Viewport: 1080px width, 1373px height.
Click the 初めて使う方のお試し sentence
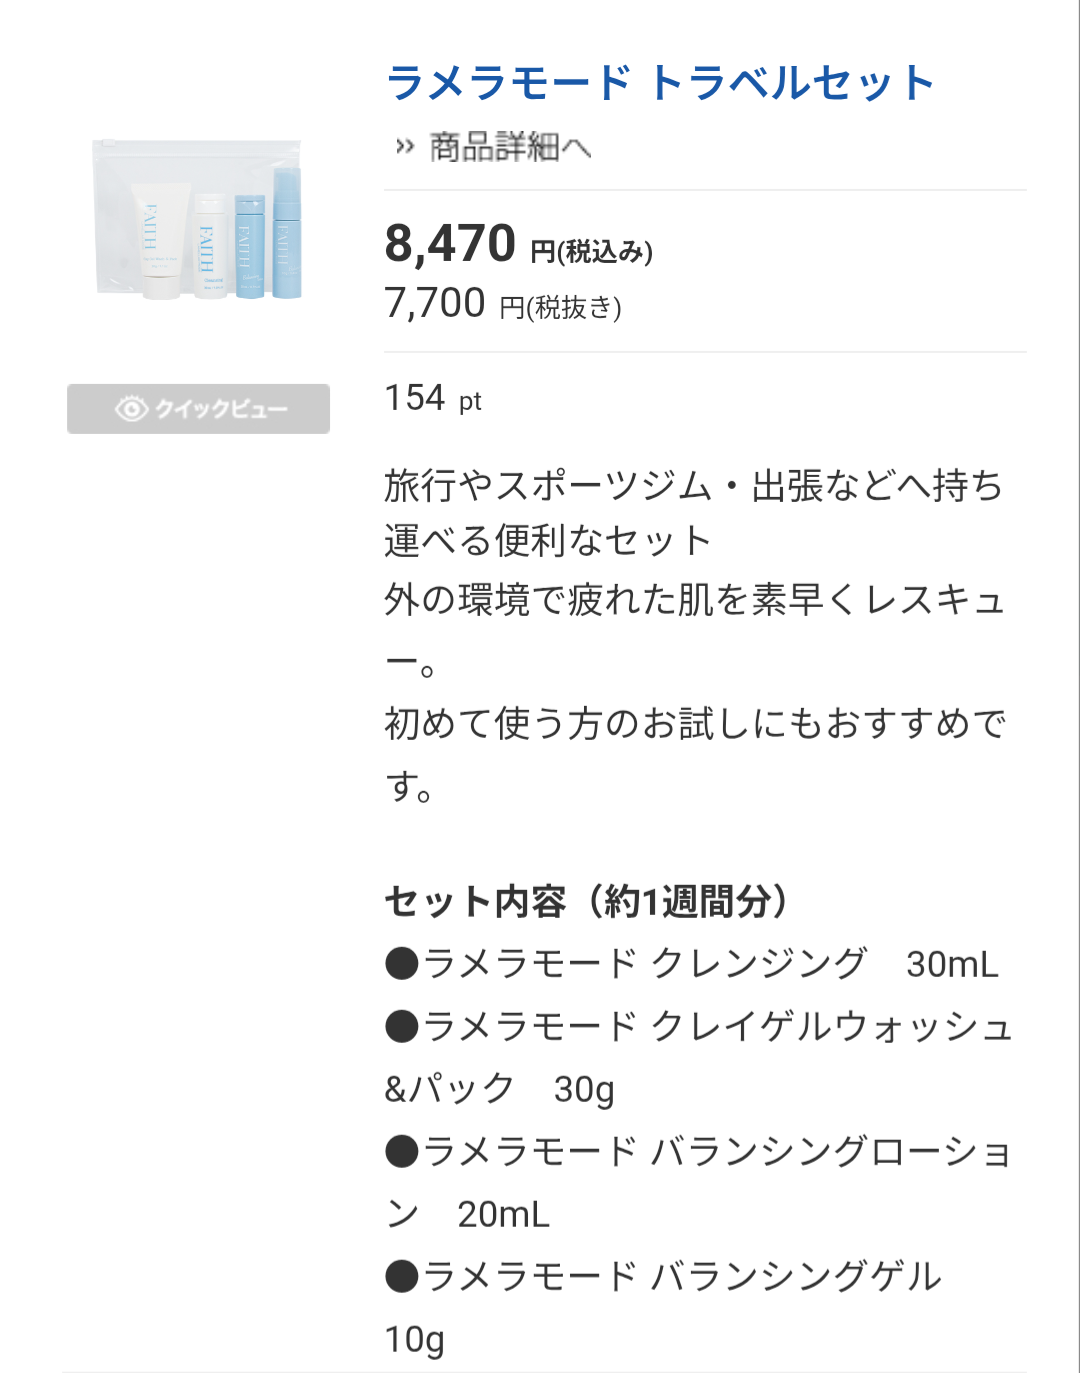point(694,724)
